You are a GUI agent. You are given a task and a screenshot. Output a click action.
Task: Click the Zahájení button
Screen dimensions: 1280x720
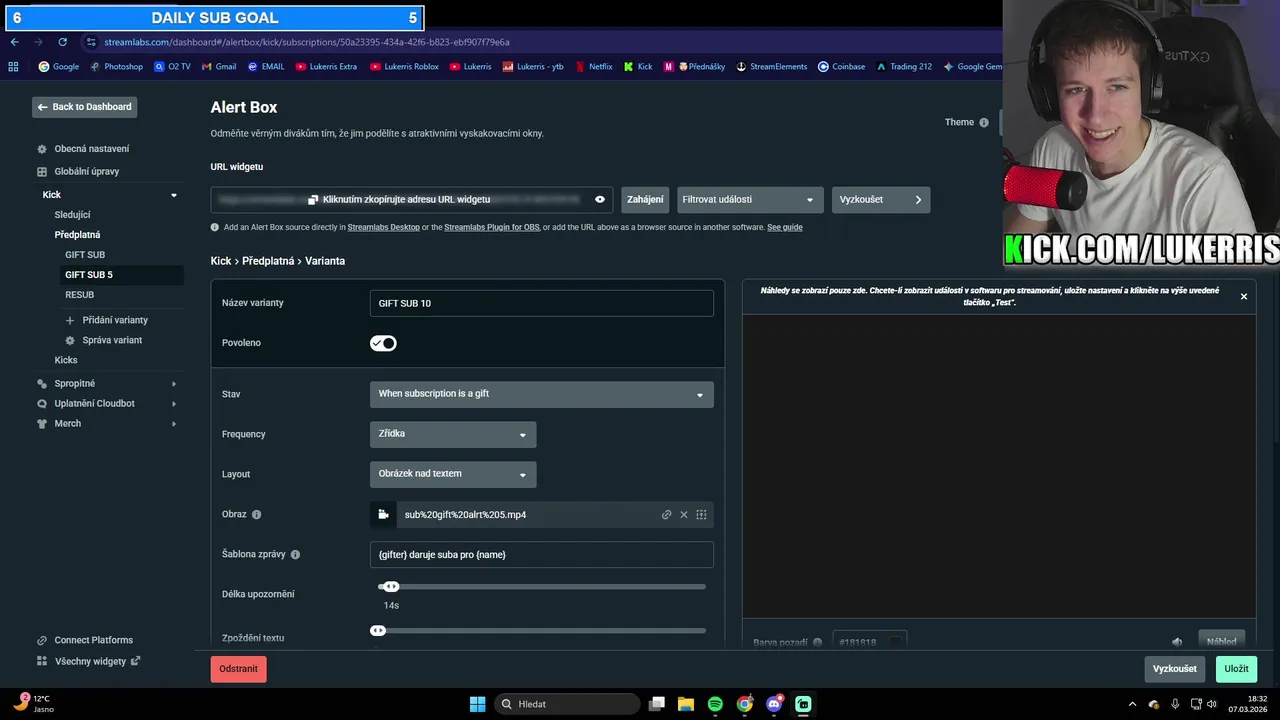(645, 200)
